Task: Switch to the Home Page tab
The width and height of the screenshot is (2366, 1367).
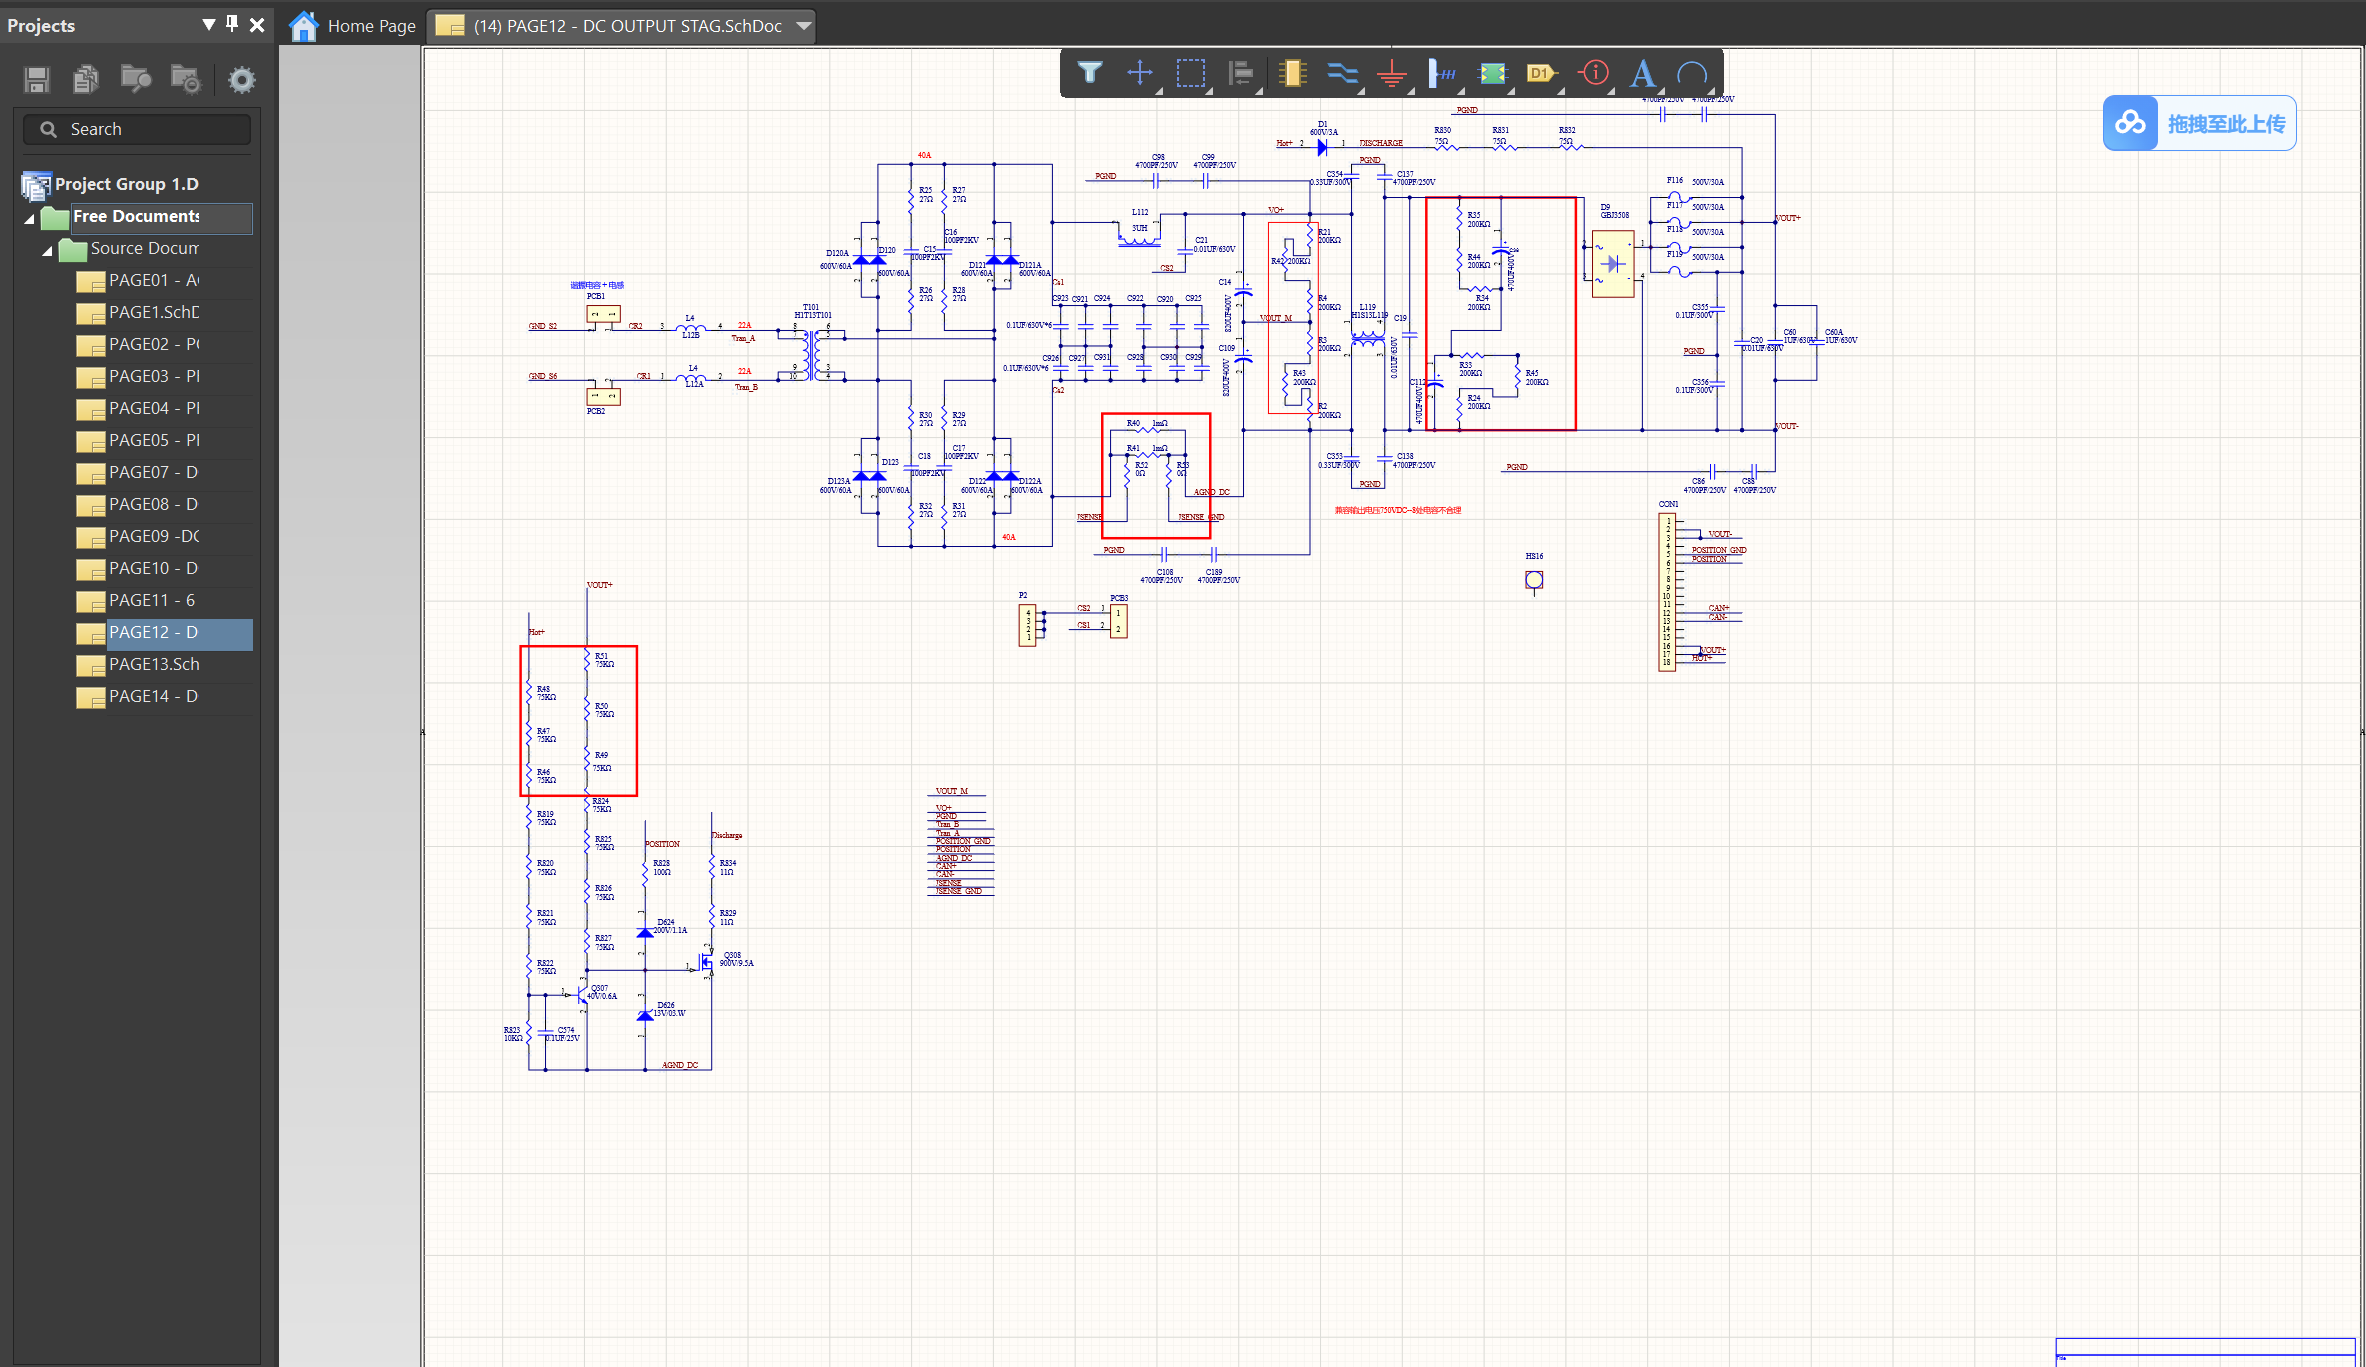Action: (x=353, y=26)
